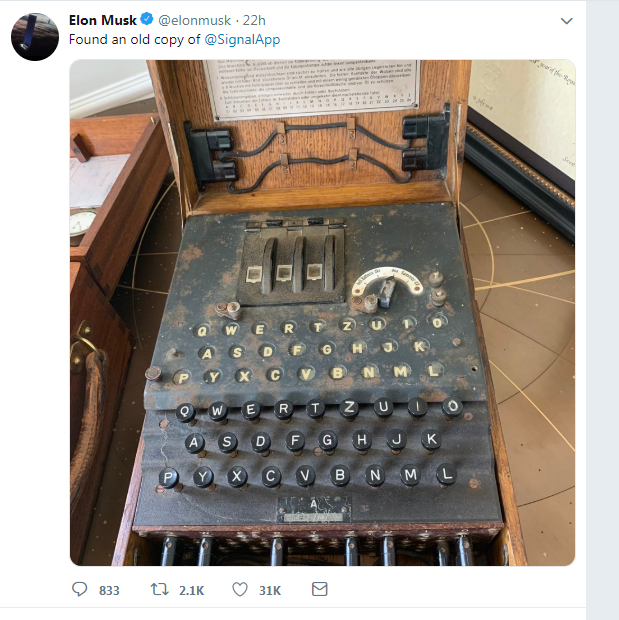Screen dimensions: 619x620
Task: Like the tweet with the heart icon
Action: [240, 590]
